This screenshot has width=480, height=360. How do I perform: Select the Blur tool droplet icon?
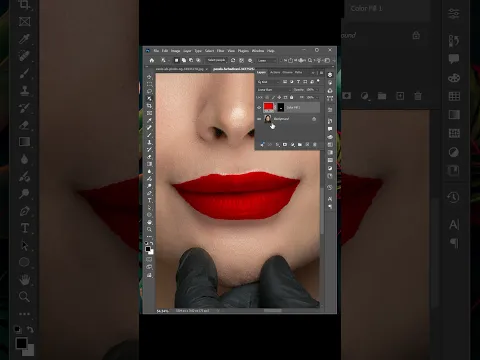pos(149,171)
